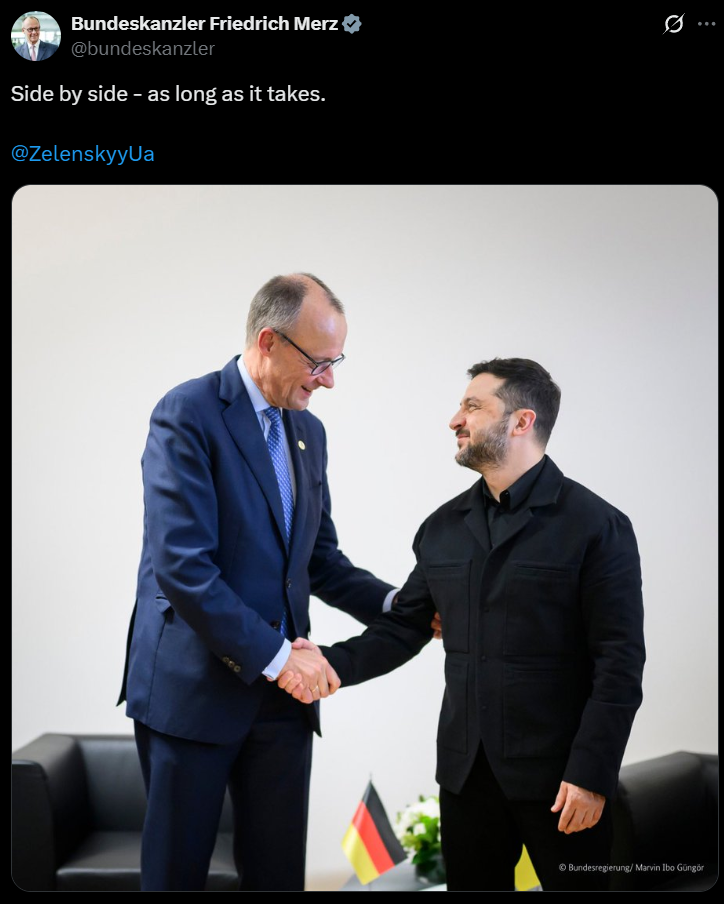
Task: Open the attached handshake photo
Action: pyautogui.click(x=364, y=538)
